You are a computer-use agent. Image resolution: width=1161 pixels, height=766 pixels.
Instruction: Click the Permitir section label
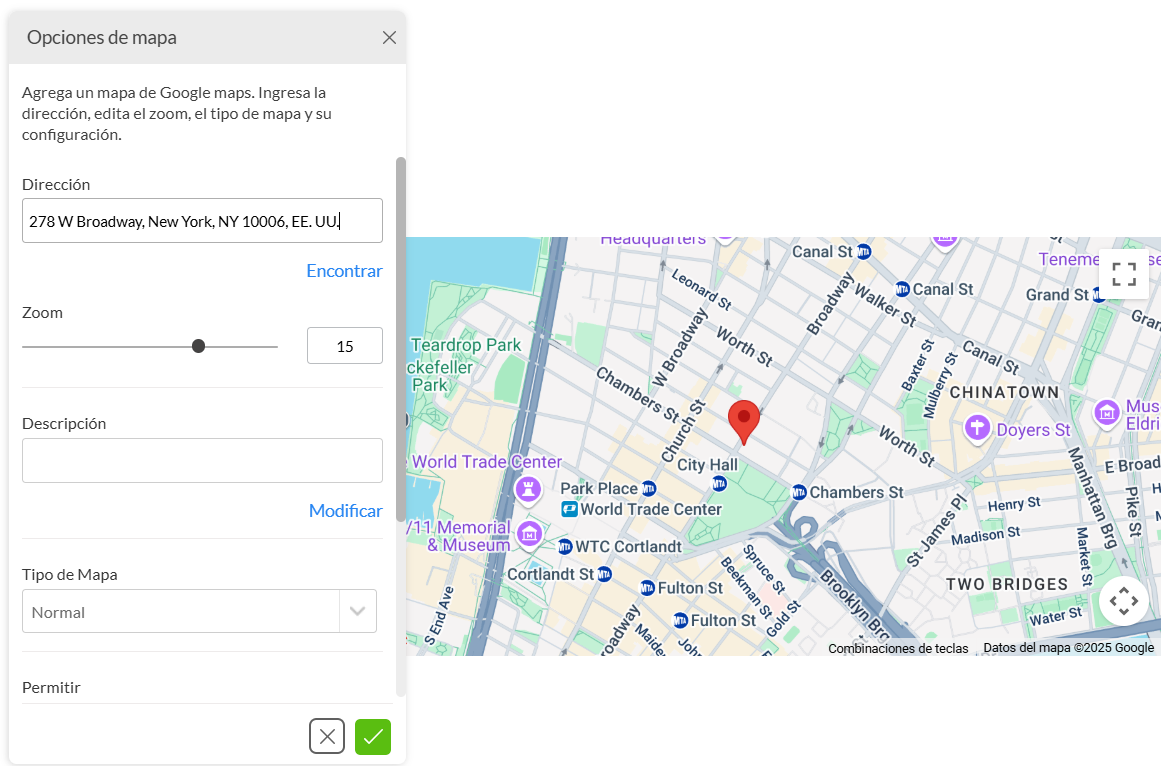click(51, 688)
